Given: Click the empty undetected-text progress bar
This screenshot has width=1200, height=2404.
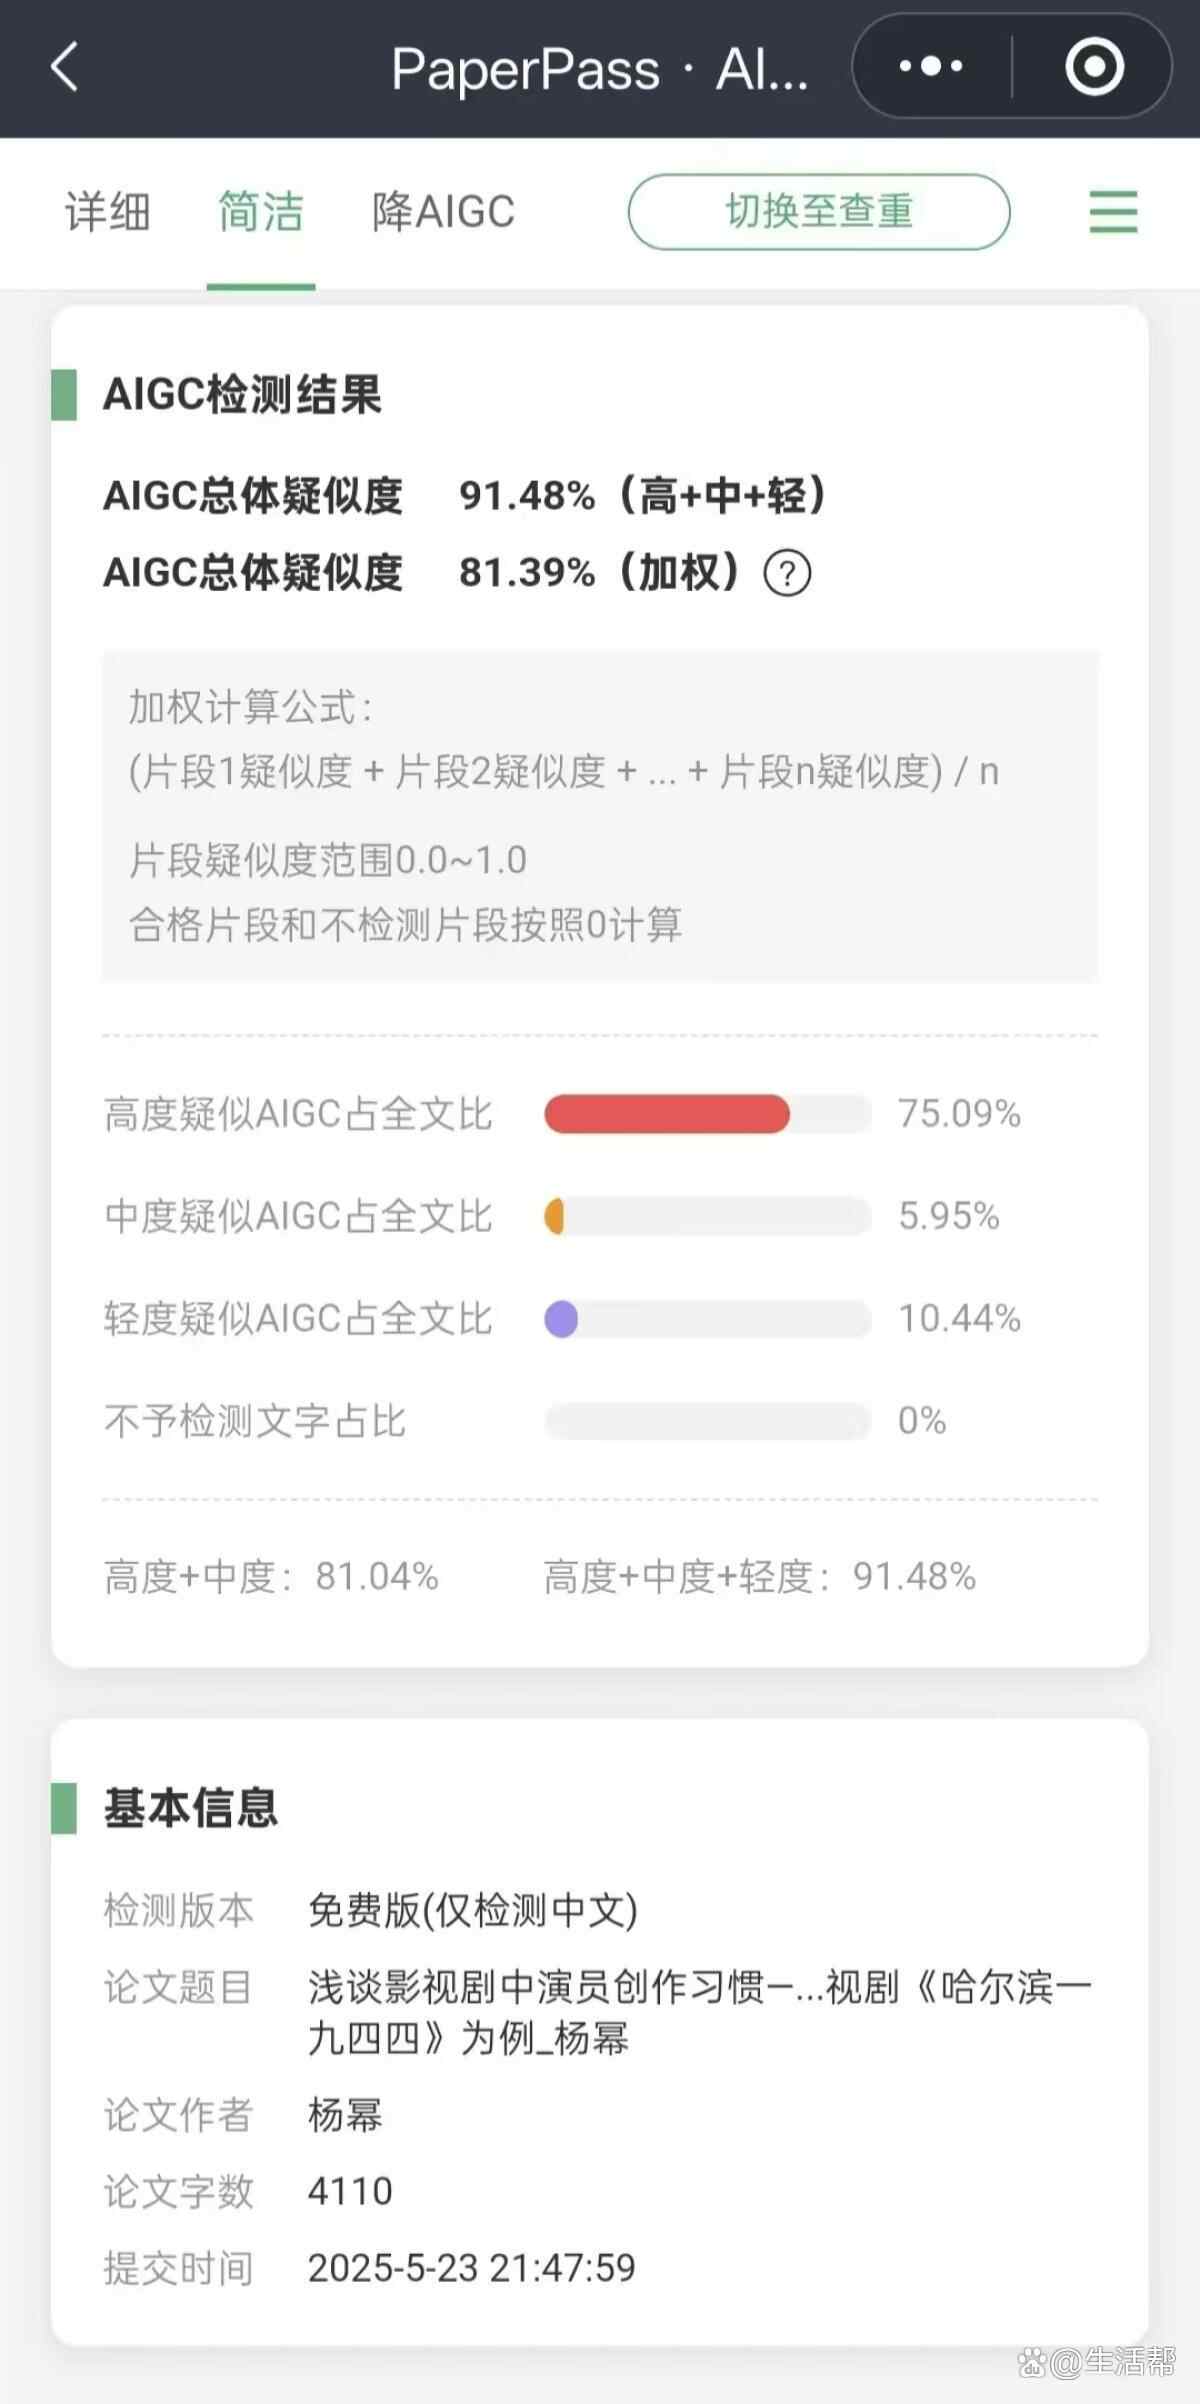Looking at the screenshot, I should tap(706, 1421).
